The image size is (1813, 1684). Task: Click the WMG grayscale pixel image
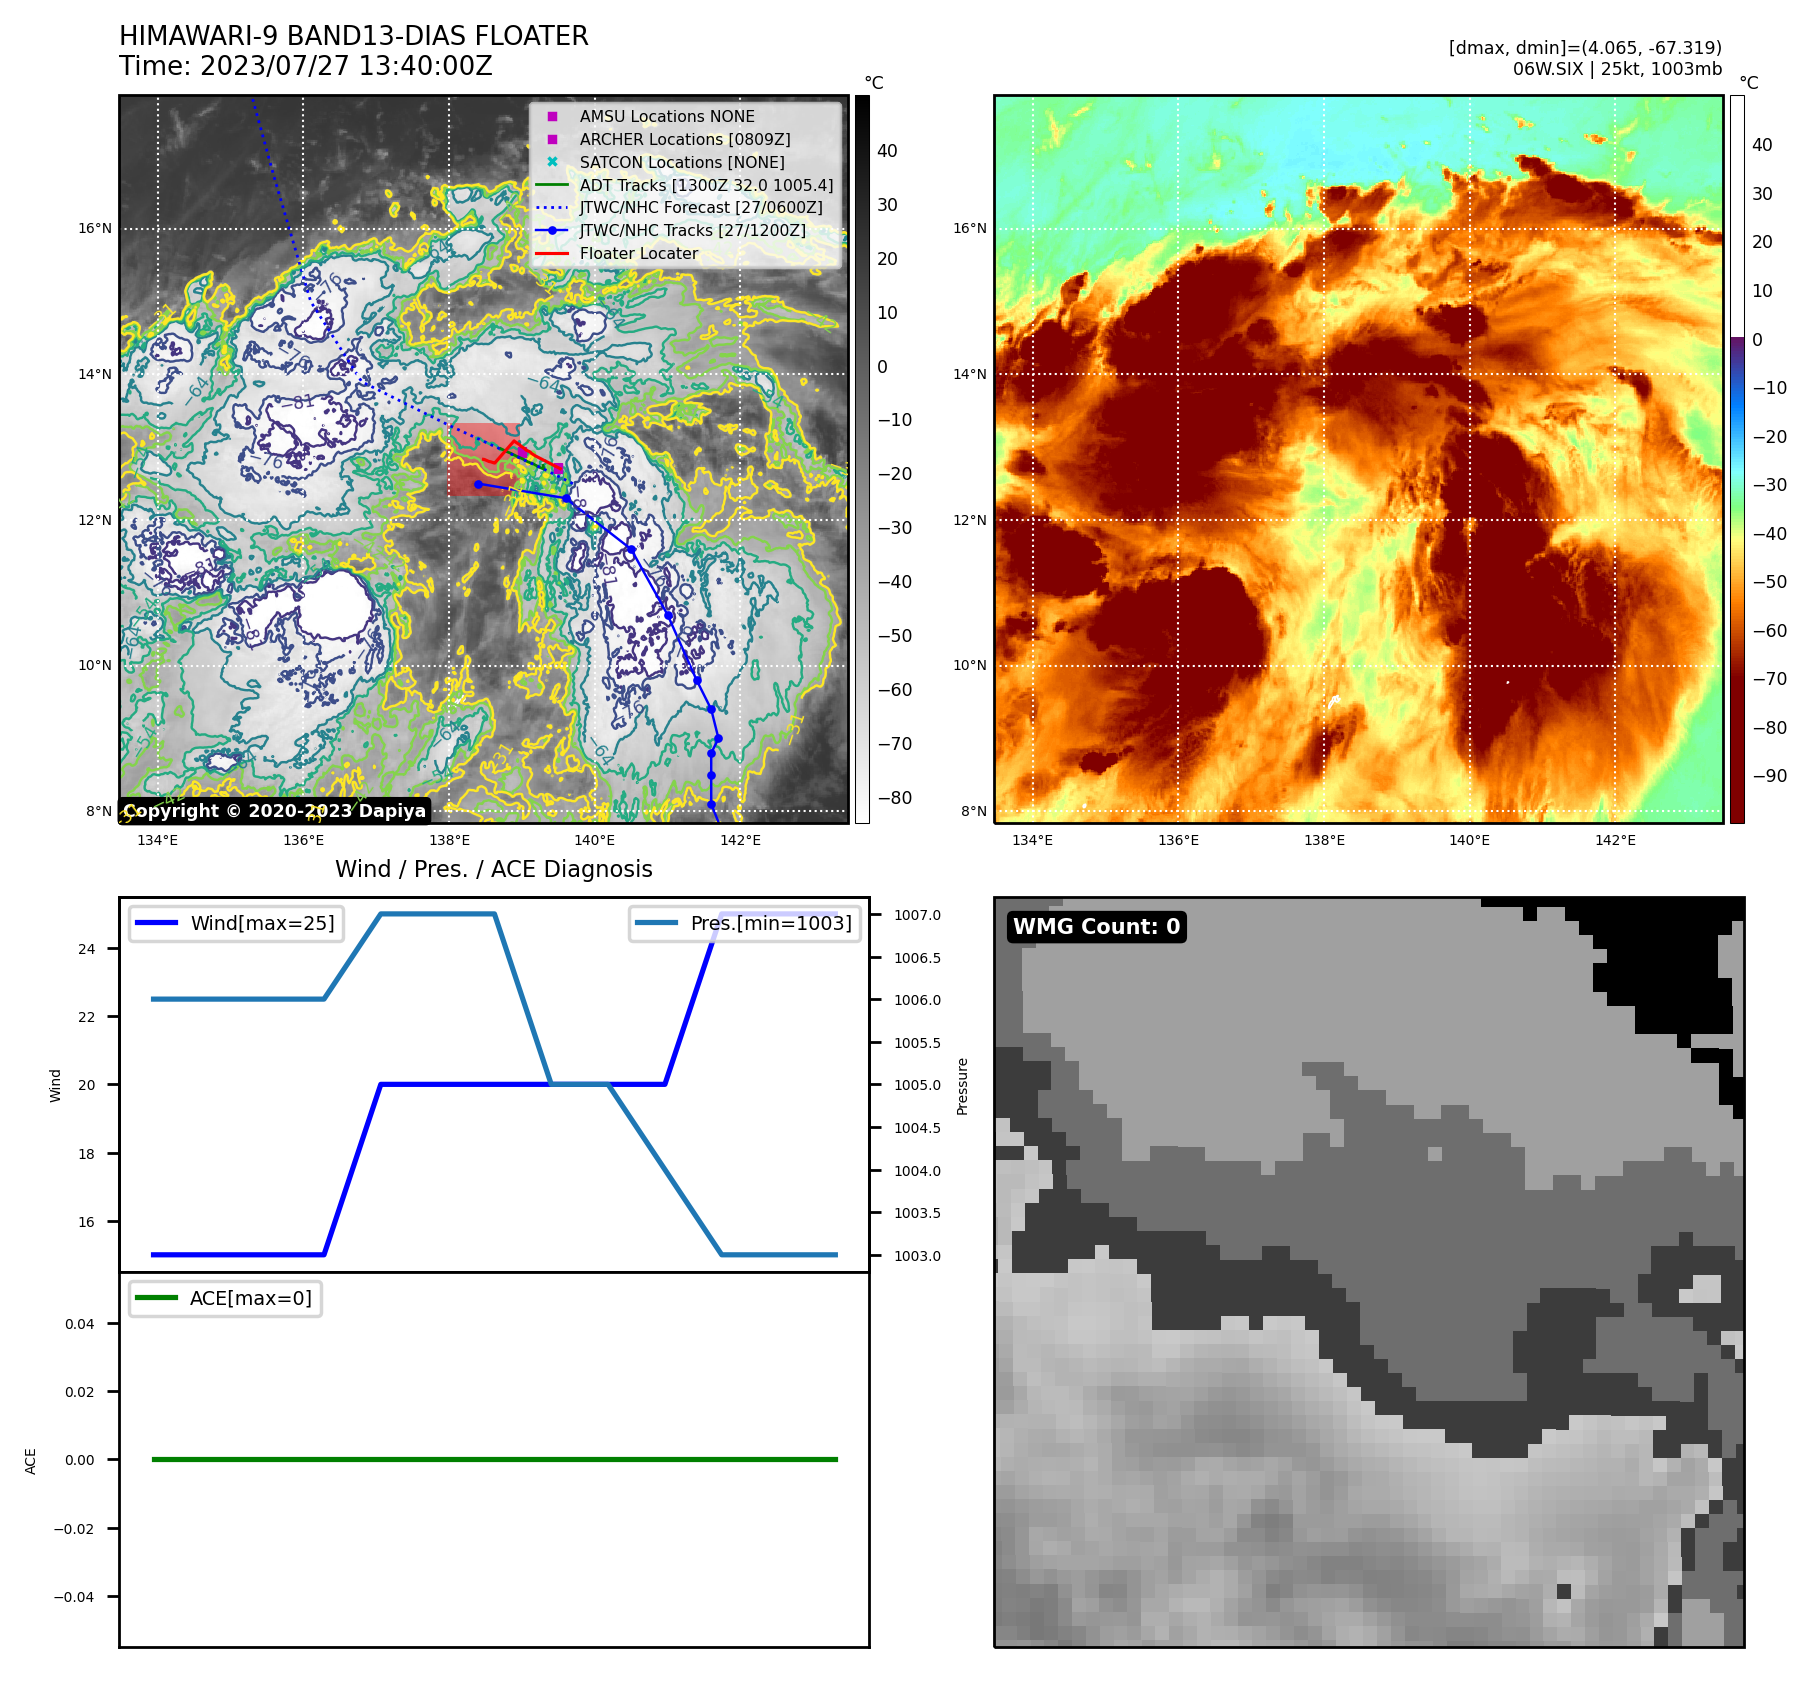[1369, 1272]
